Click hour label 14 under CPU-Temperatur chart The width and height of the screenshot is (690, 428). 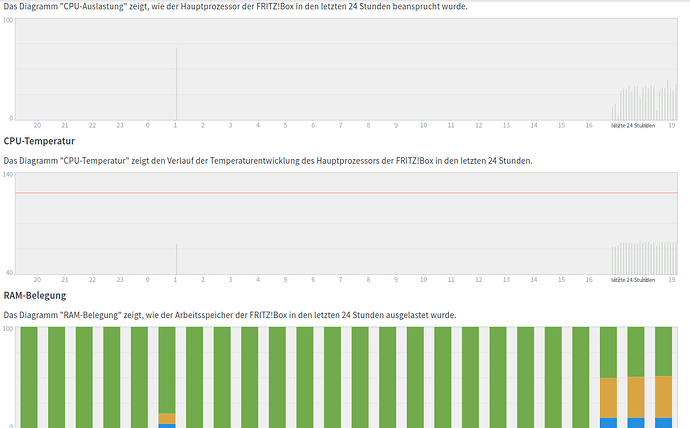pos(534,280)
